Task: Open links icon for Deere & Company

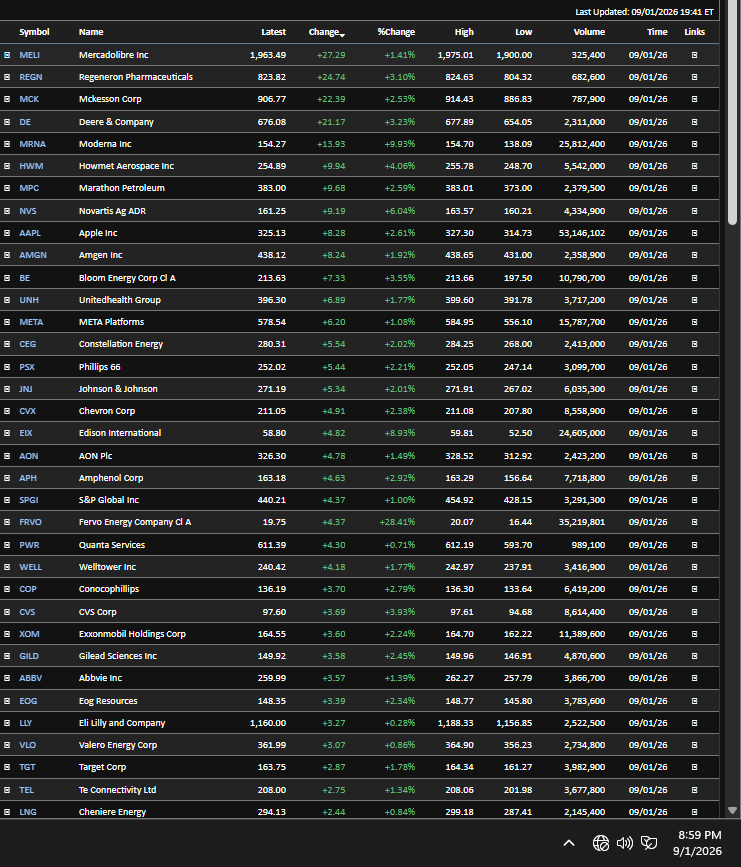Action: [x=695, y=122]
